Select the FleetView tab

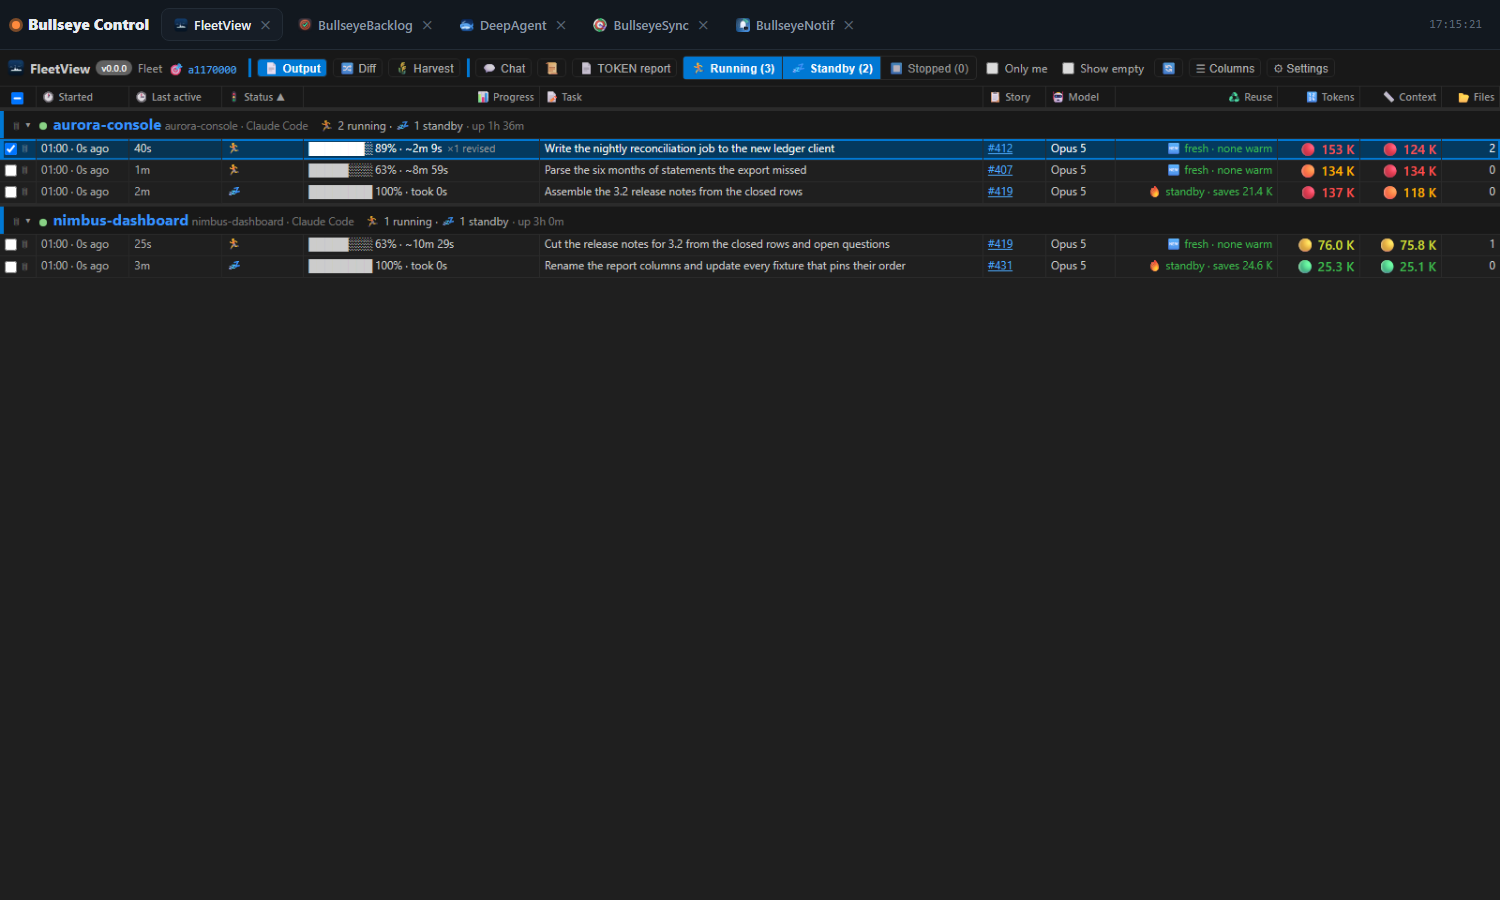[x=222, y=25]
